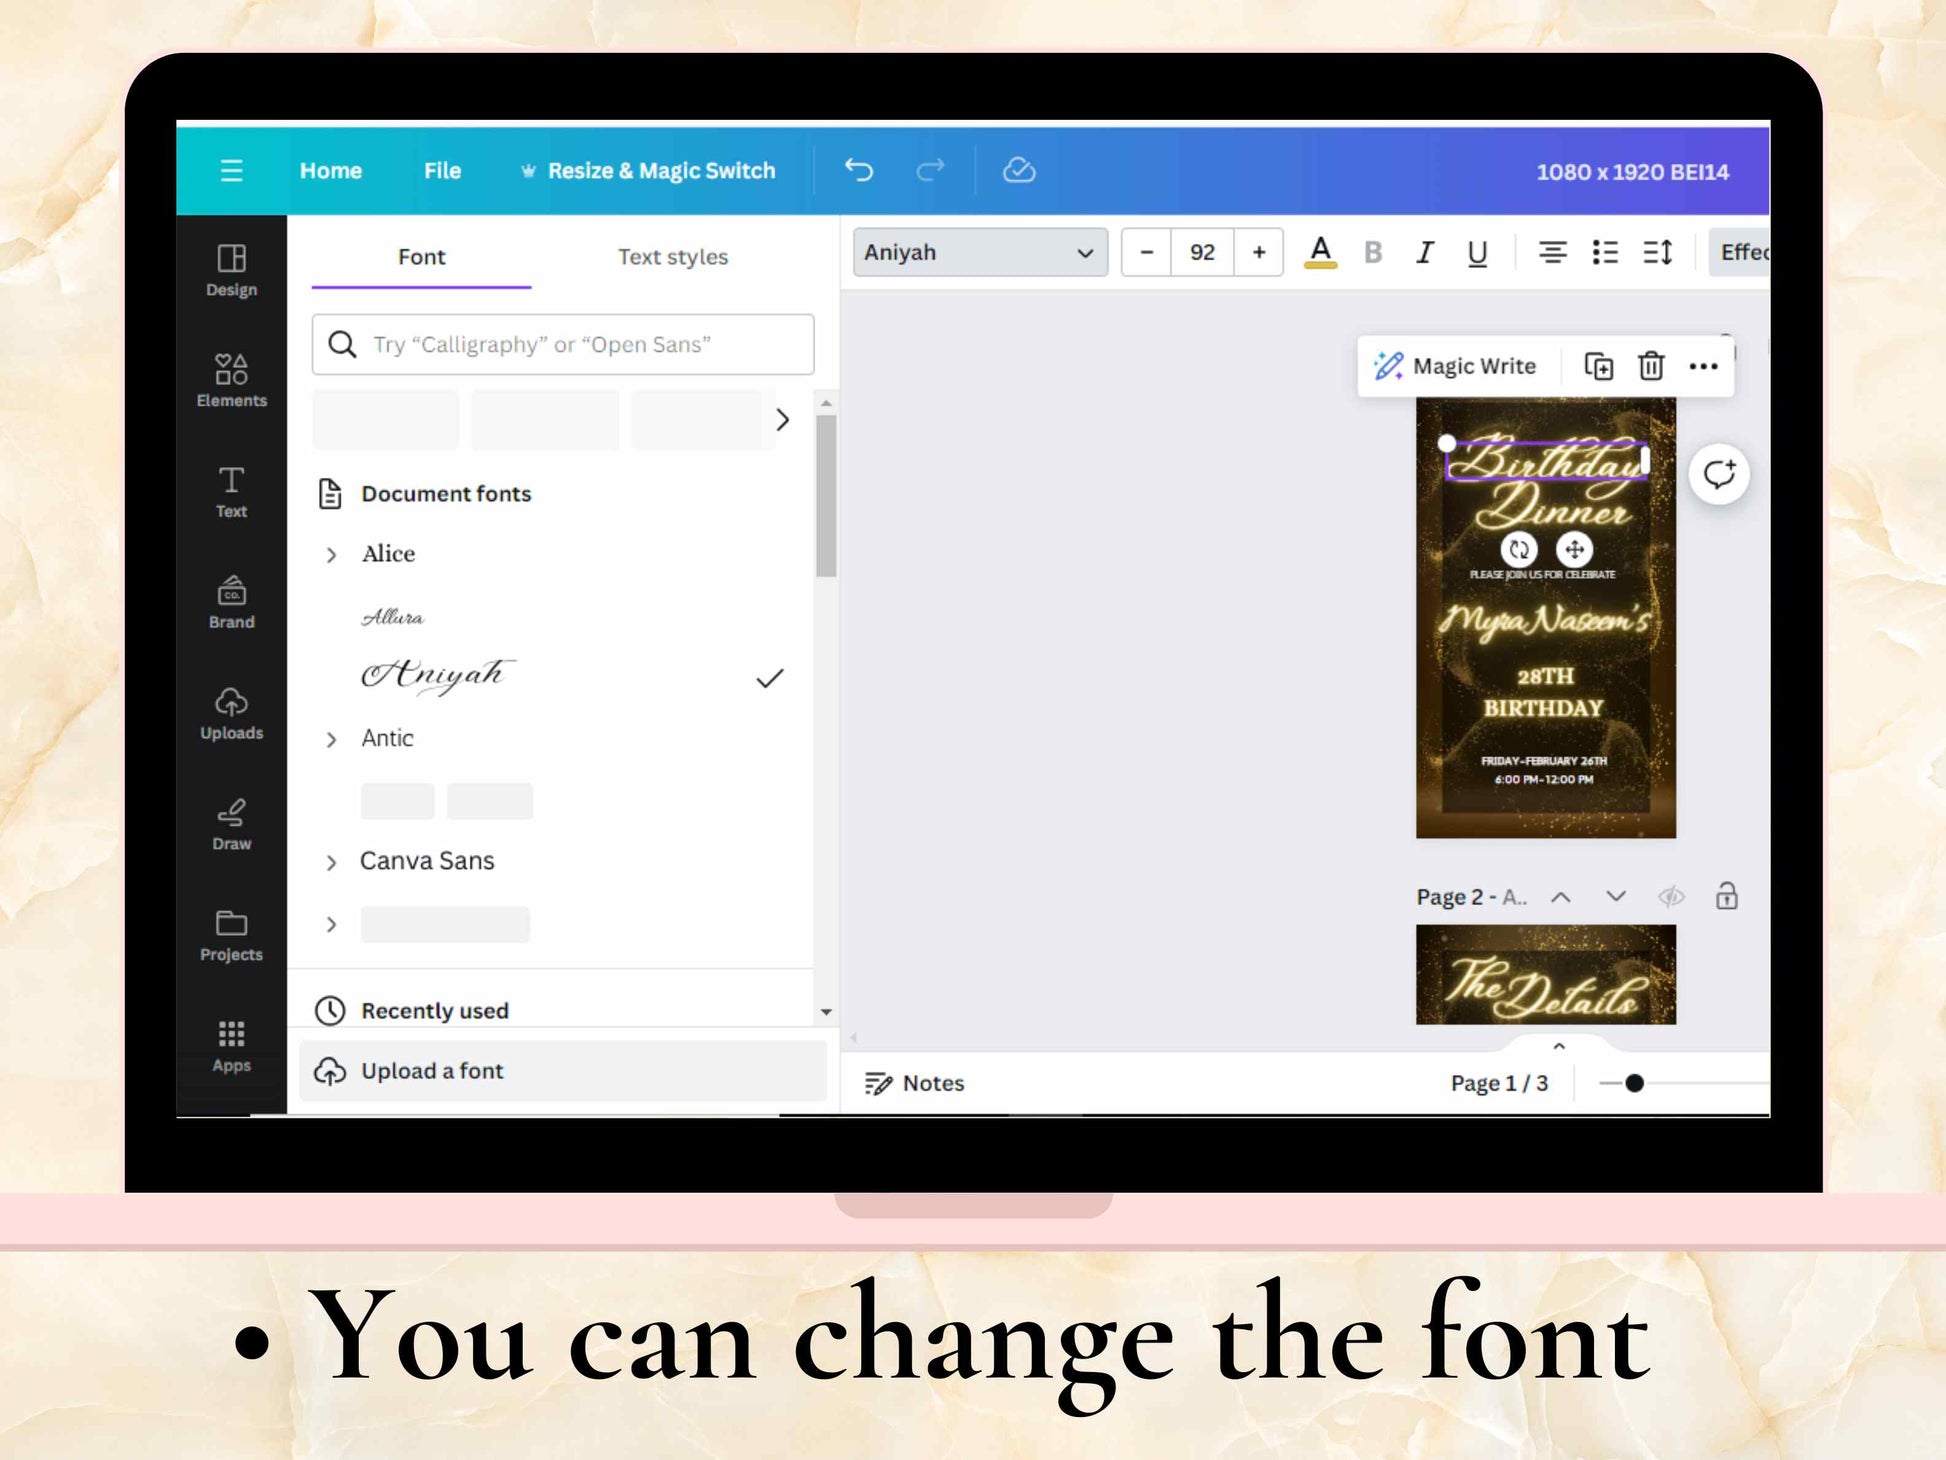Select the Draw tool in sidebar
This screenshot has height=1460, width=1946.
(231, 824)
